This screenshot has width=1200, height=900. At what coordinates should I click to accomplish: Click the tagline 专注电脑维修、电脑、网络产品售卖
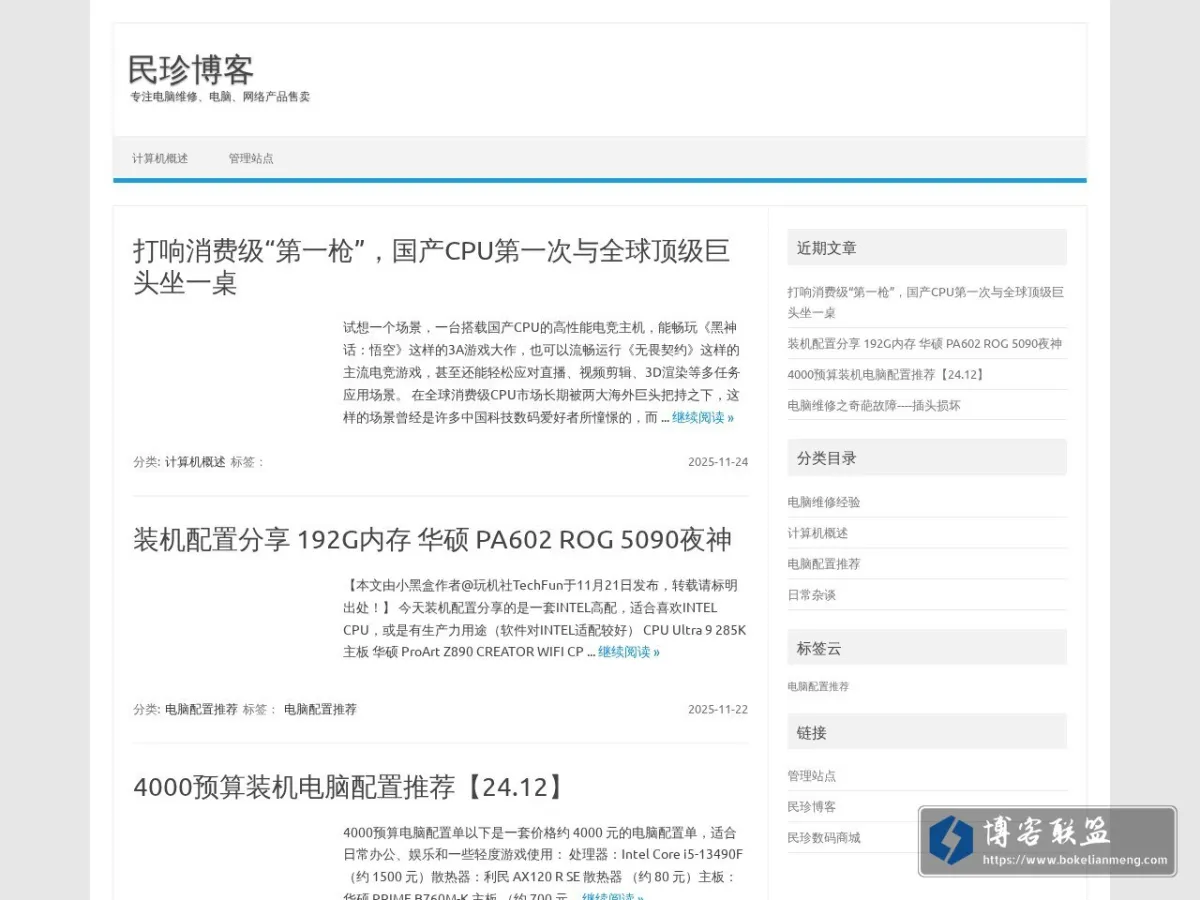coord(220,97)
